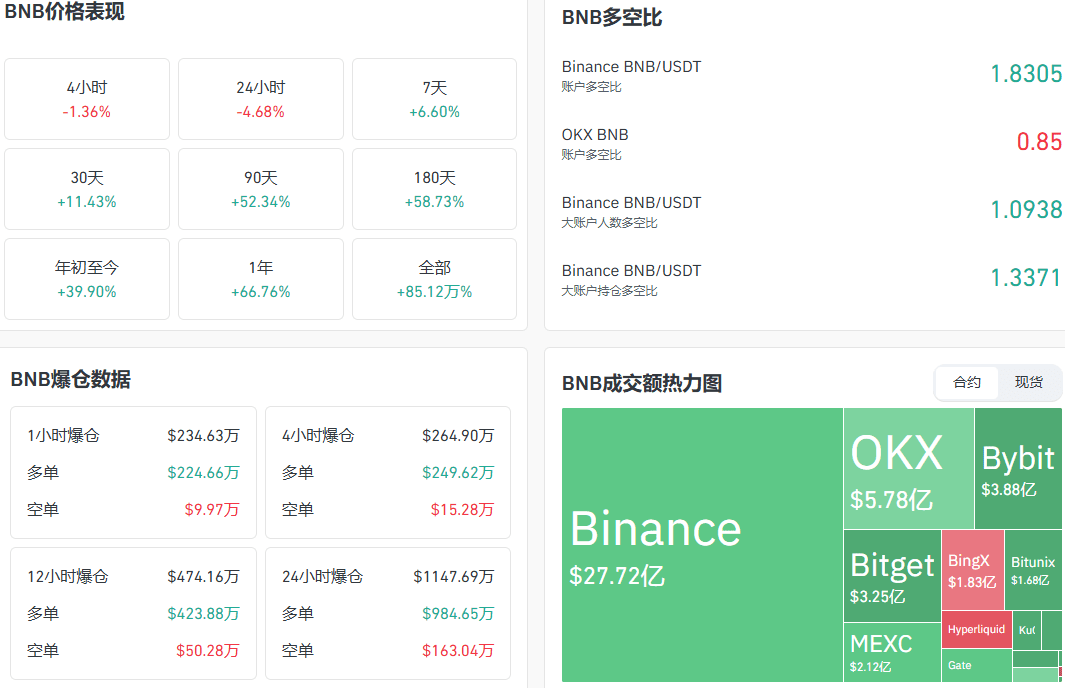Click 1小时爆仓 total $234.63万
The height and width of the screenshot is (688, 1065).
tap(203, 435)
